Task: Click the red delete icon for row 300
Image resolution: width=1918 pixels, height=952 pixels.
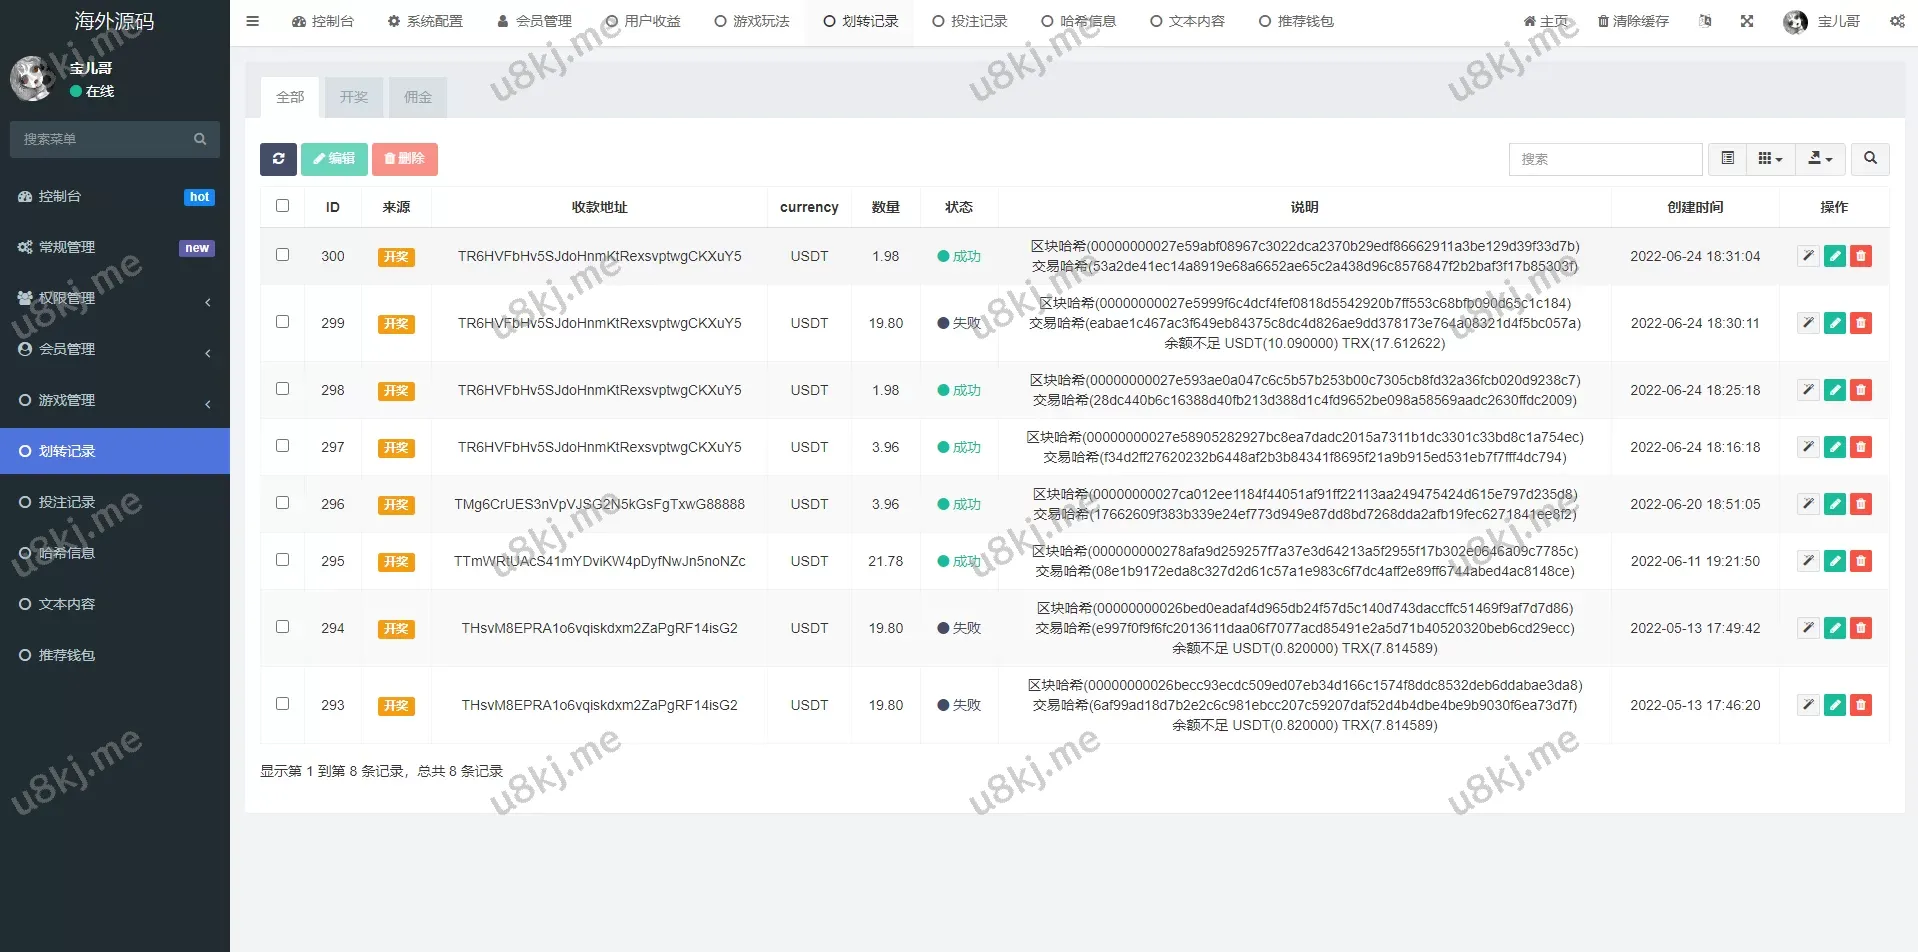Action: pos(1860,257)
